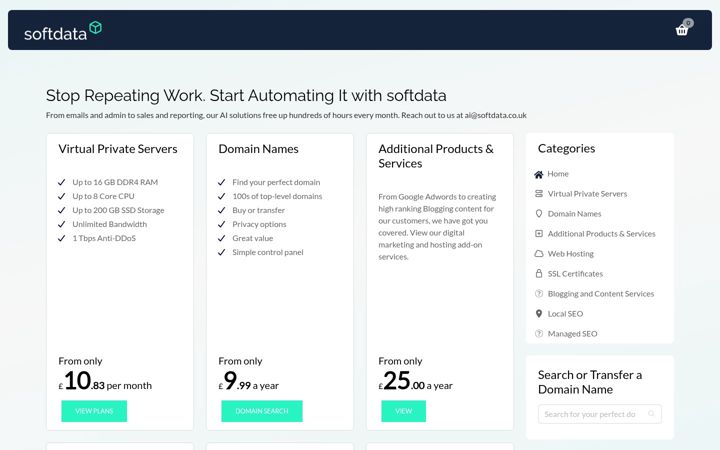Click 'Privacy options' feature text
This screenshot has width=720, height=450.
point(259,224)
